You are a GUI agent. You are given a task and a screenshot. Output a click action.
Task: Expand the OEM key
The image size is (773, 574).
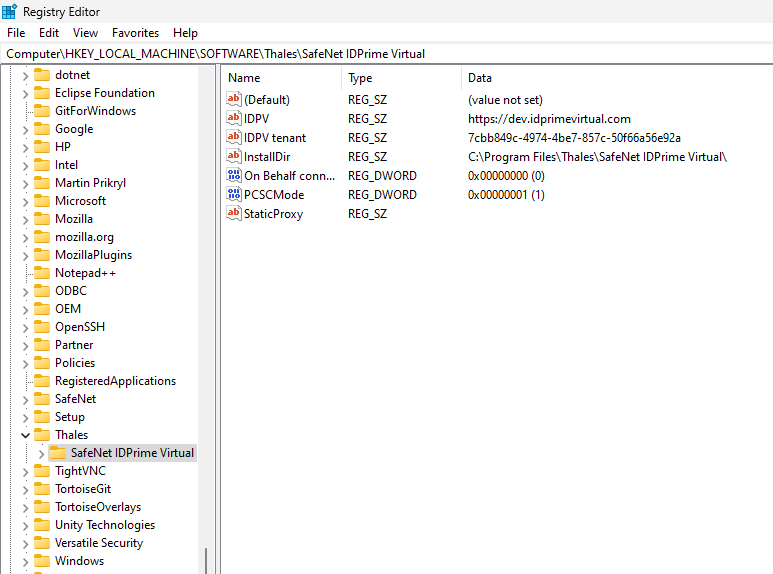point(25,310)
